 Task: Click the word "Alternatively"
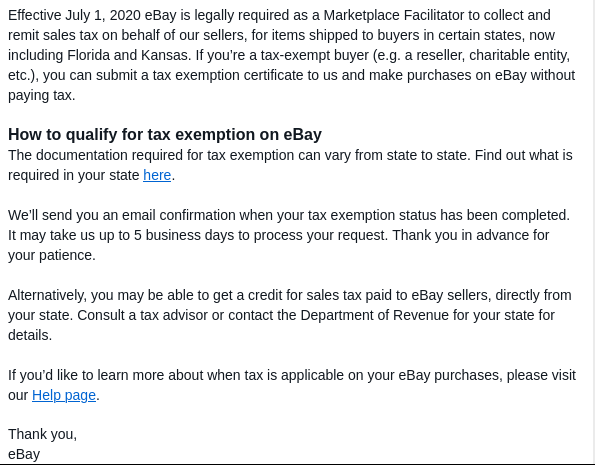46,295
